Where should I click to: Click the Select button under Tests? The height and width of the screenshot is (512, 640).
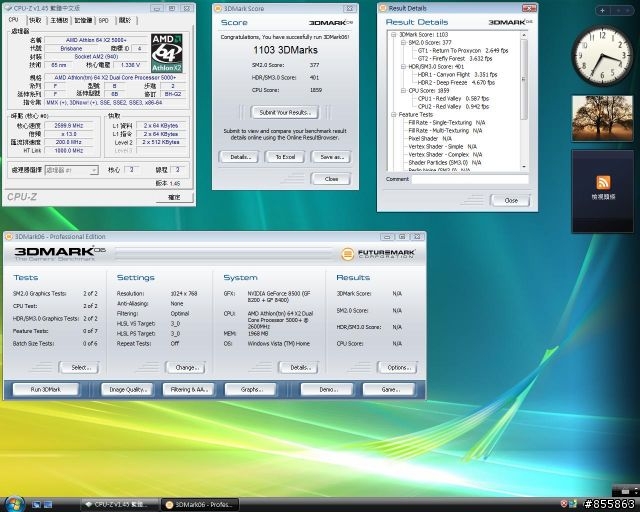80,367
